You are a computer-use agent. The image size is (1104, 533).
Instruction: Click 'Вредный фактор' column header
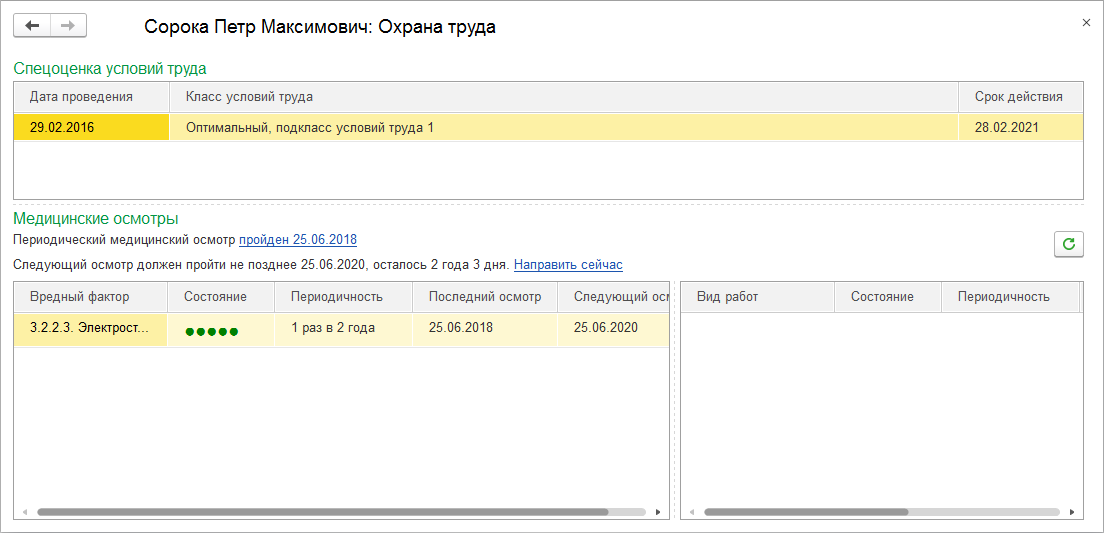point(80,297)
